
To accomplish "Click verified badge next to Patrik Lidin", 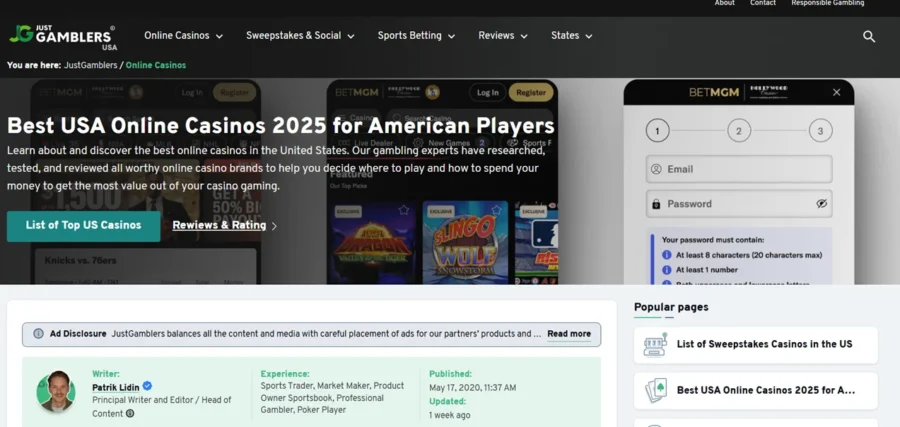I will 148,386.
